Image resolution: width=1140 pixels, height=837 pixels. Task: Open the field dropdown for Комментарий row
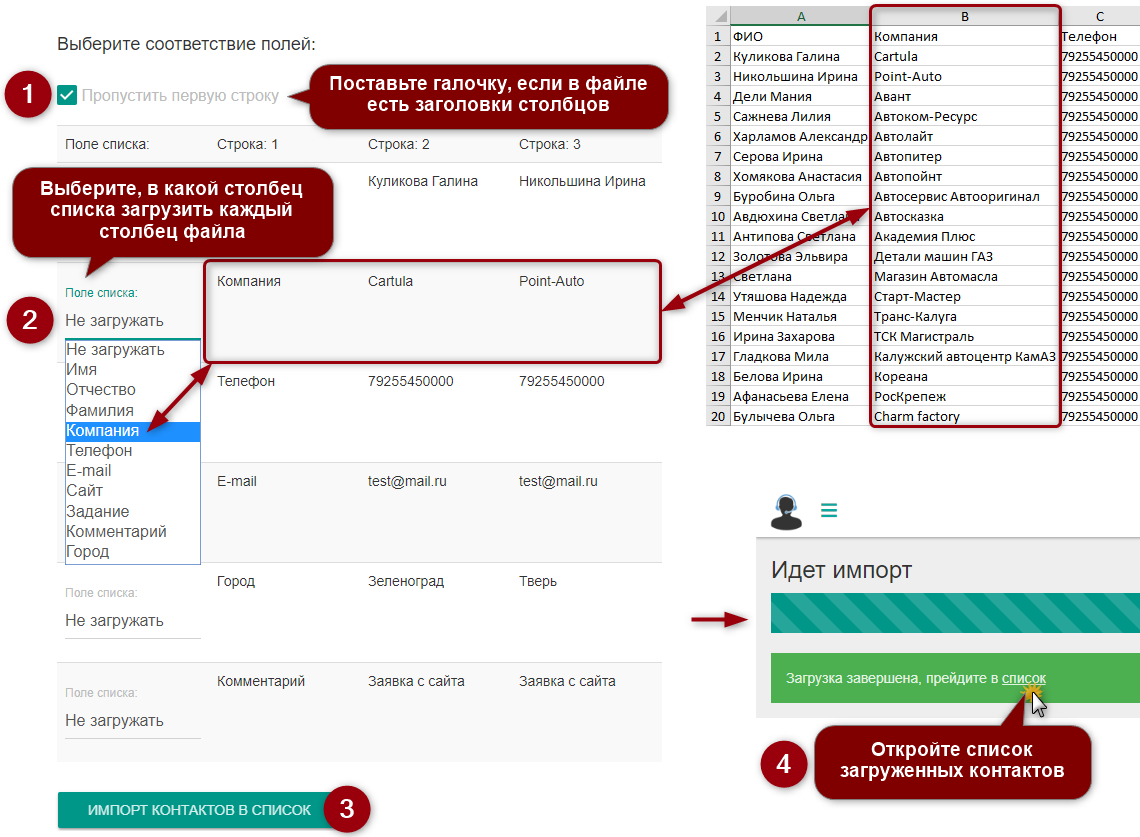tap(132, 721)
